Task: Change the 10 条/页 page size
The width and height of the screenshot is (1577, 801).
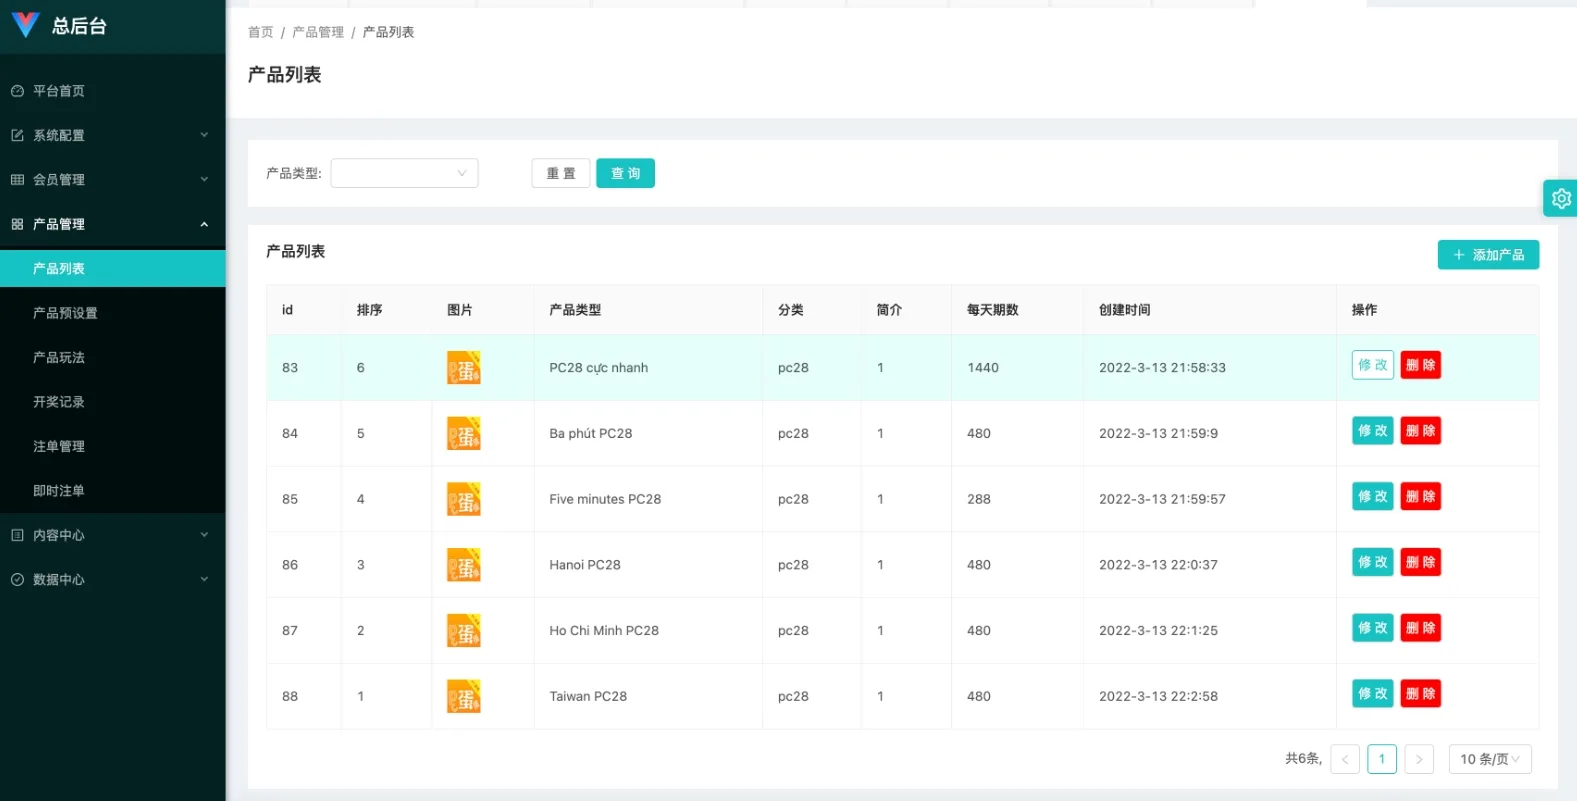Action: (x=1489, y=759)
